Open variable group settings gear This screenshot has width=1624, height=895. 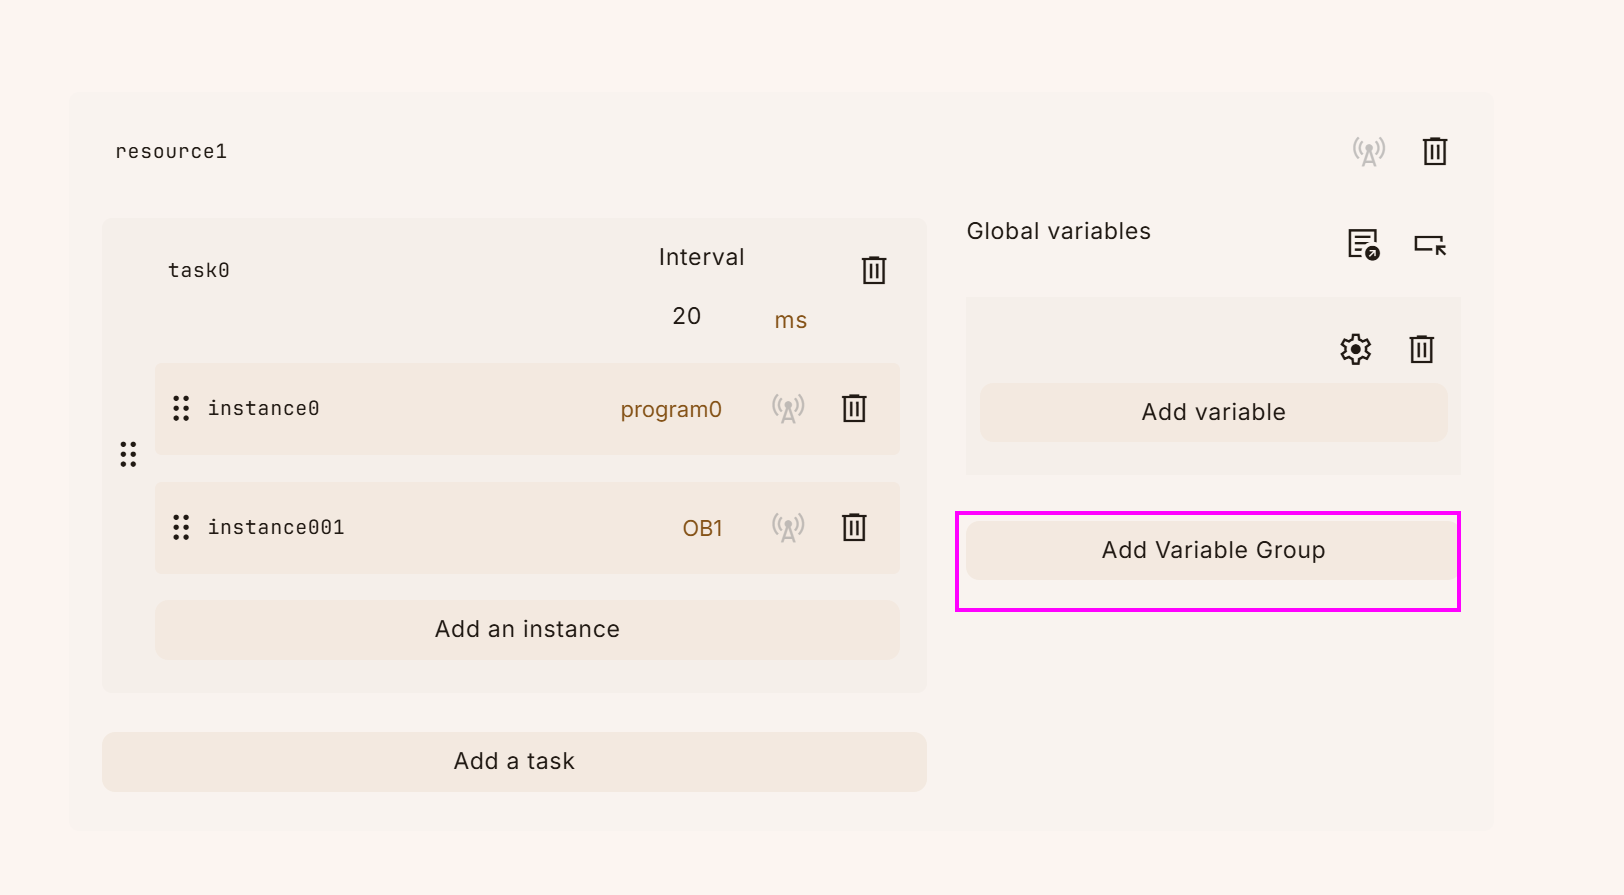pyautogui.click(x=1356, y=349)
